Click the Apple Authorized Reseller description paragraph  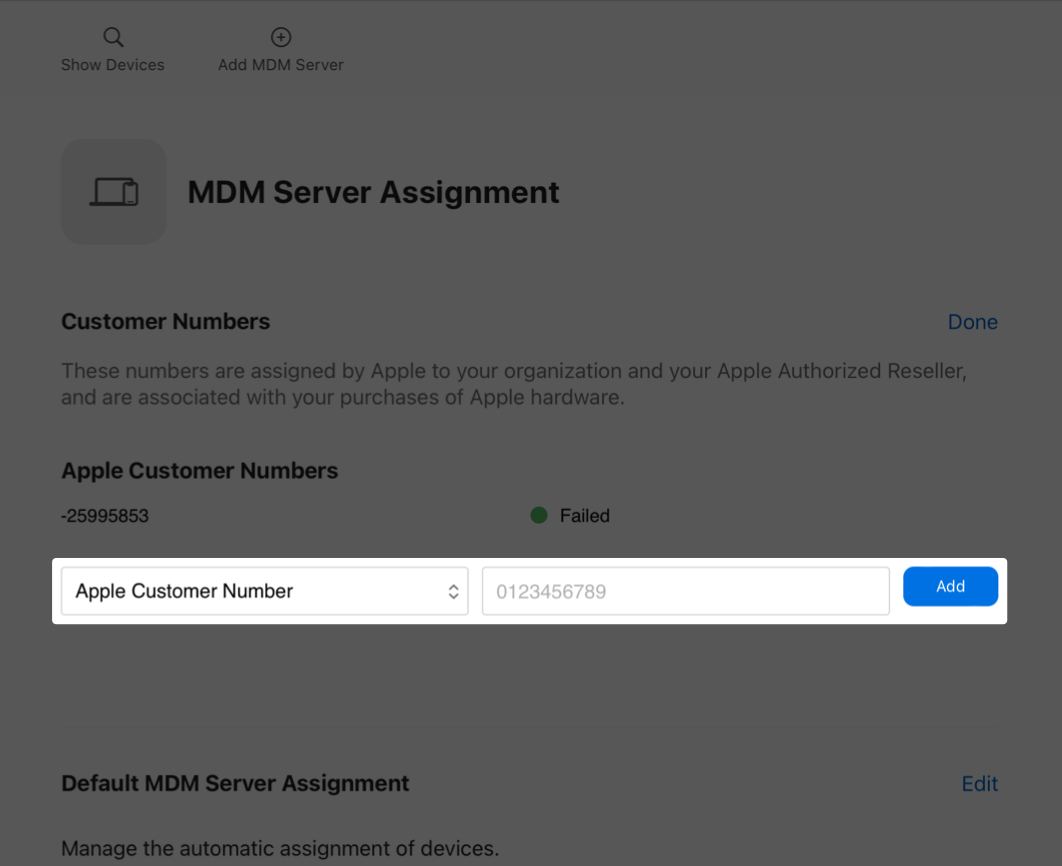(514, 384)
